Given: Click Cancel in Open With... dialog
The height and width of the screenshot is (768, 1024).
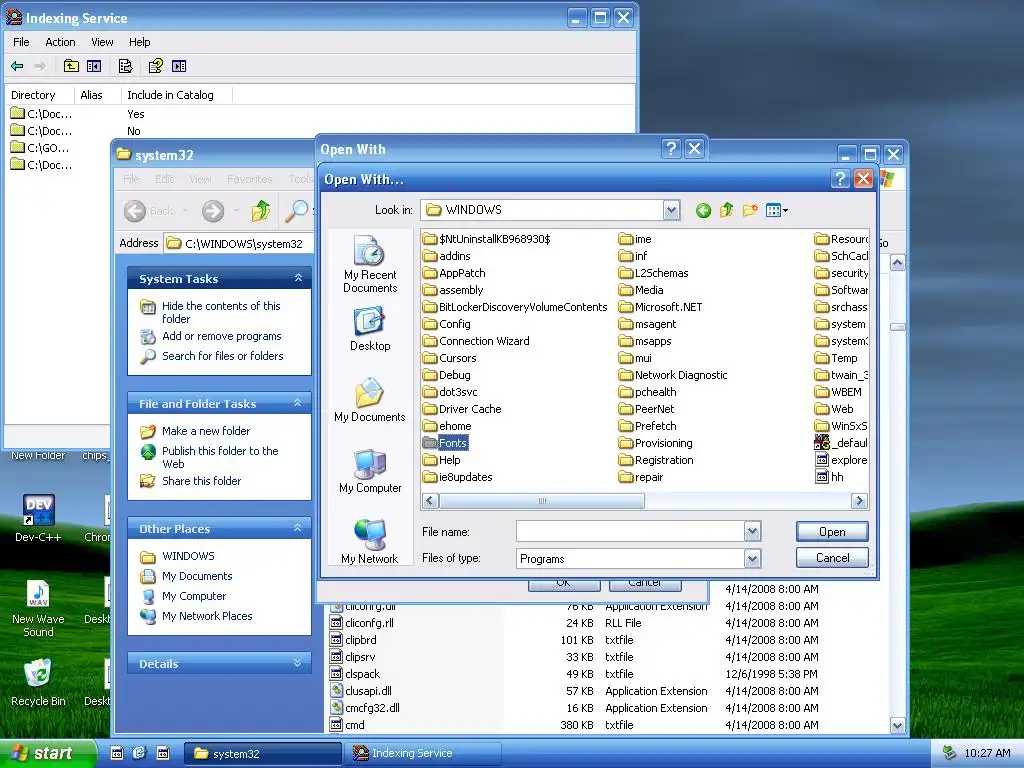Looking at the screenshot, I should pyautogui.click(x=832, y=558).
